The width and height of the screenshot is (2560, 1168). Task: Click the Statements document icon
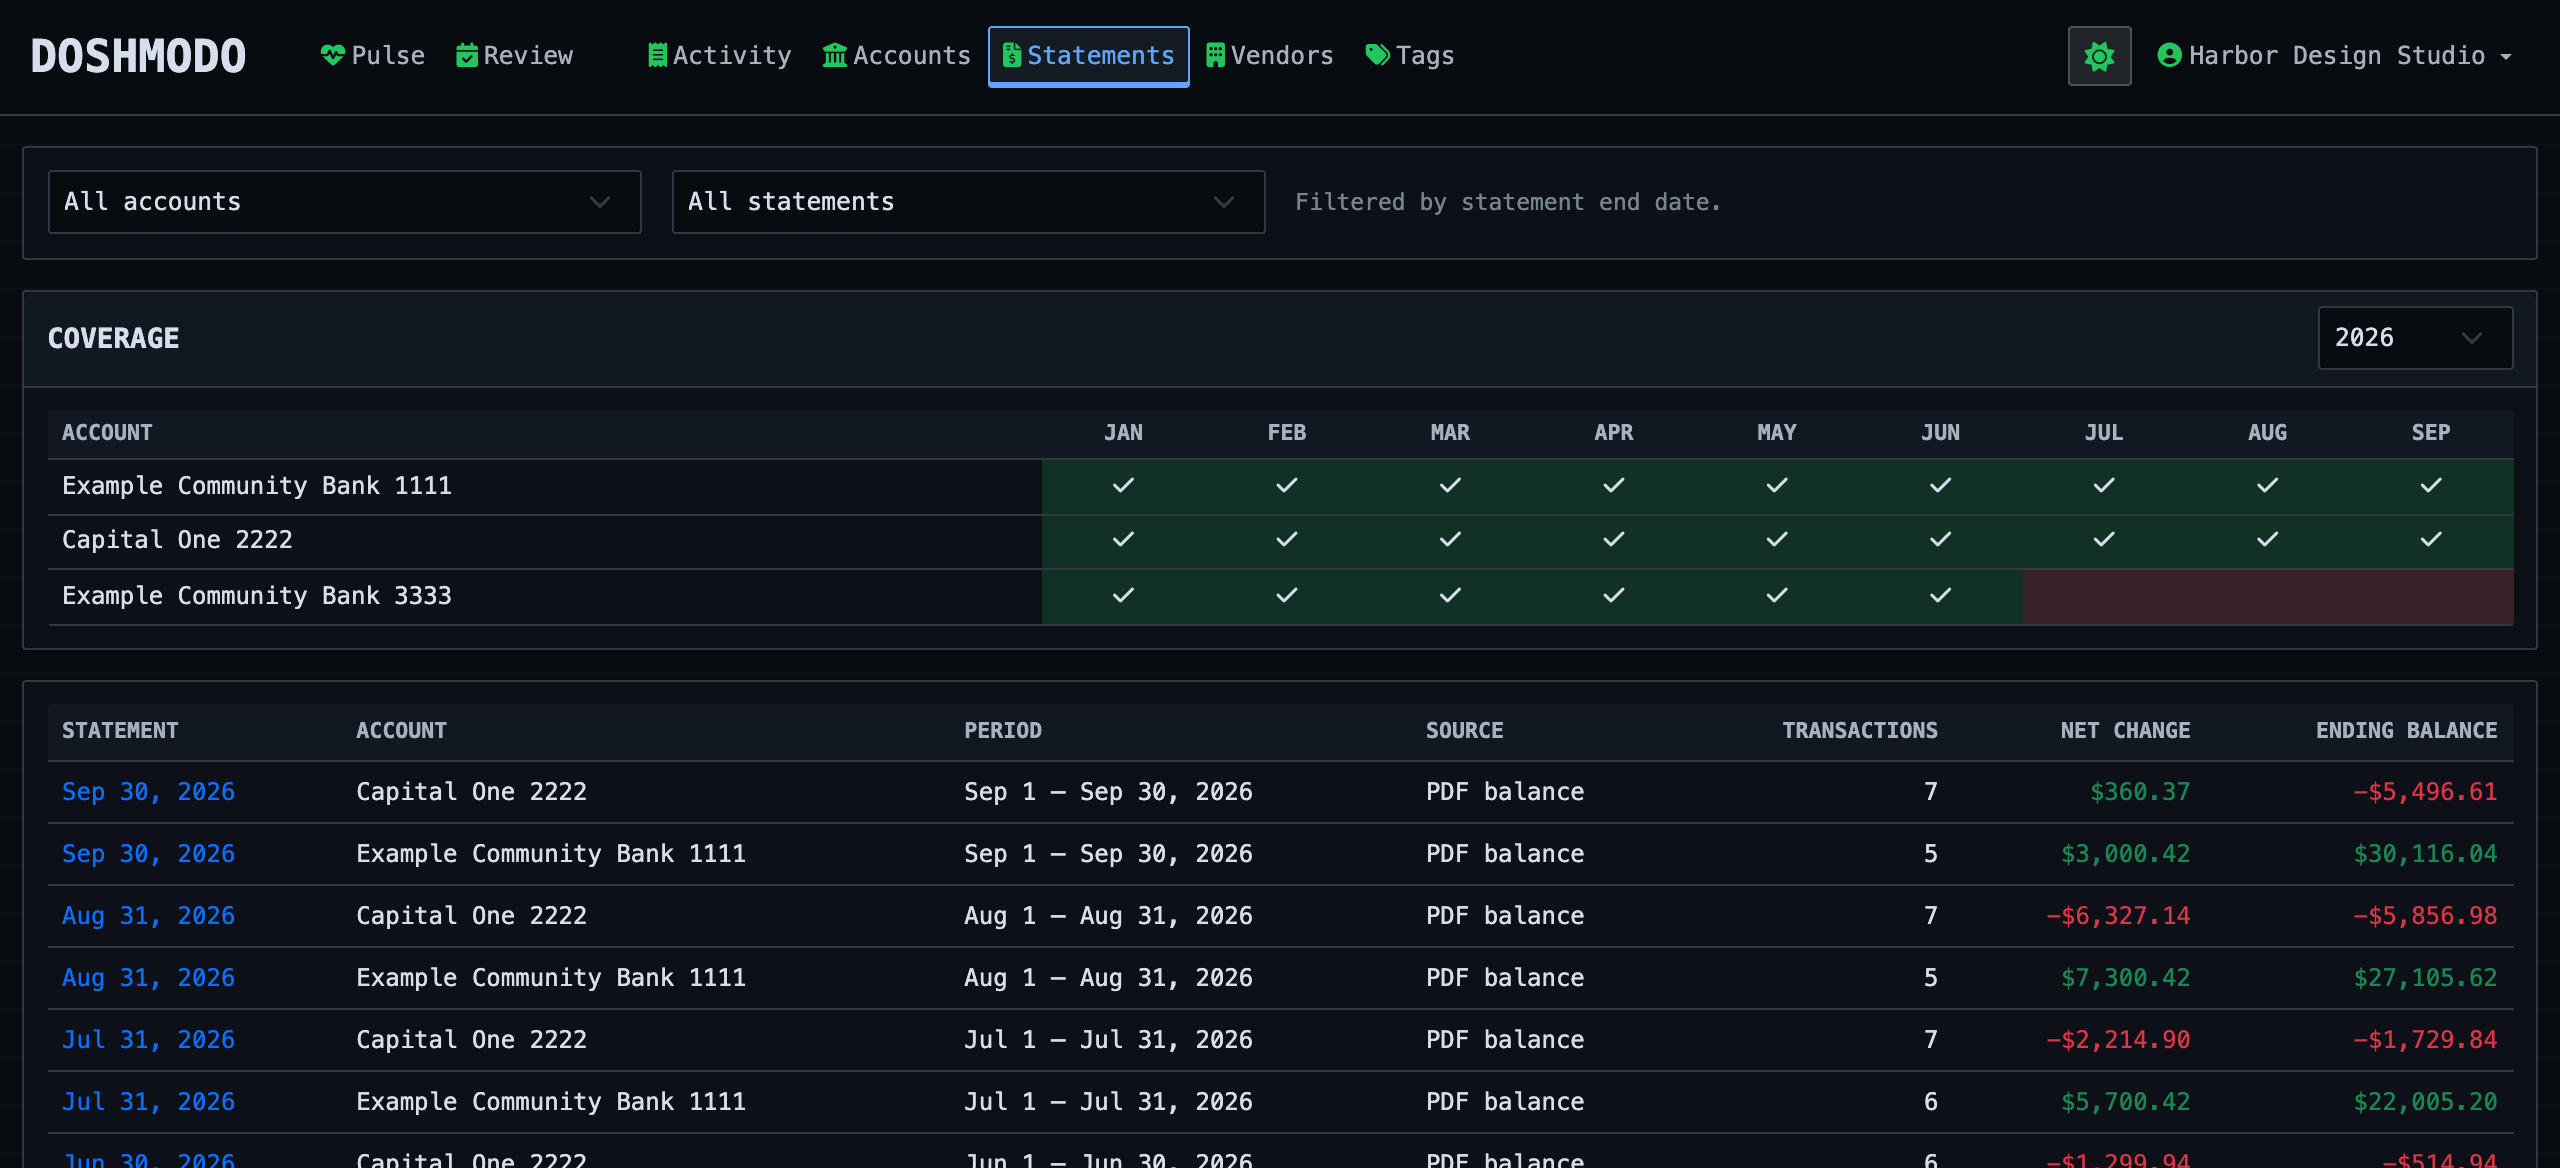coord(1012,56)
